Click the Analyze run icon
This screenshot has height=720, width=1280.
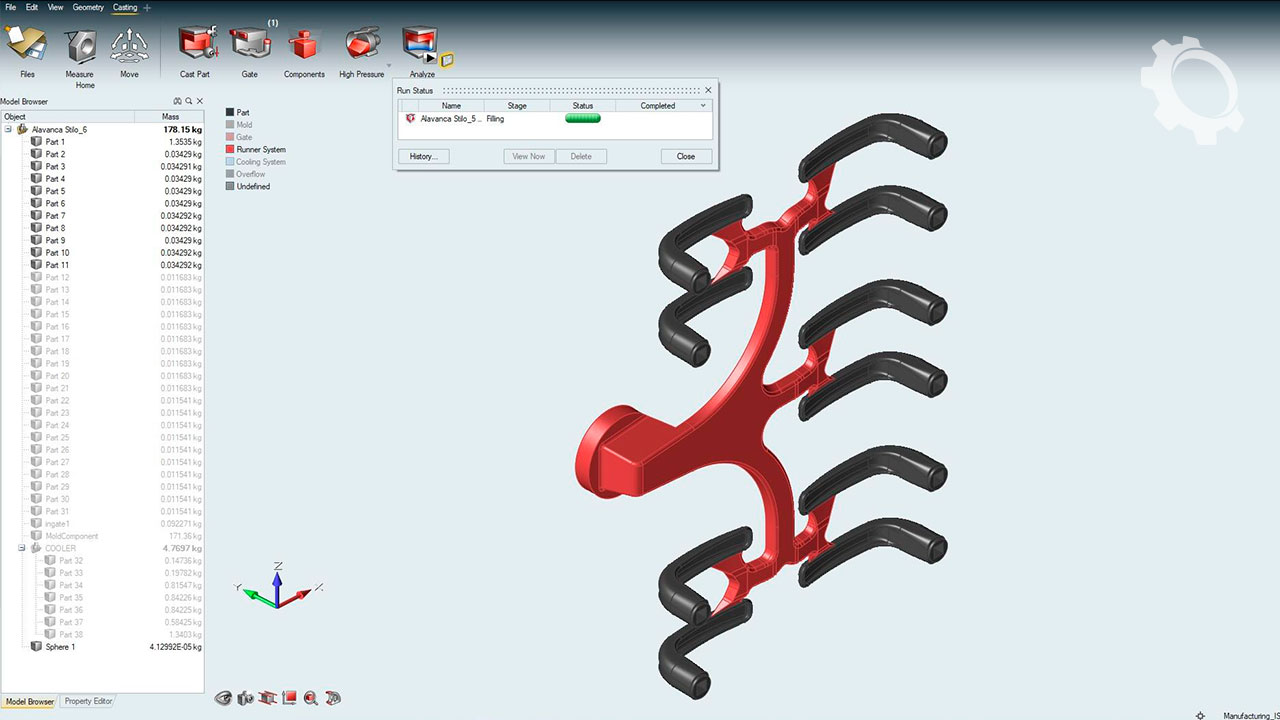pyautogui.click(x=419, y=43)
